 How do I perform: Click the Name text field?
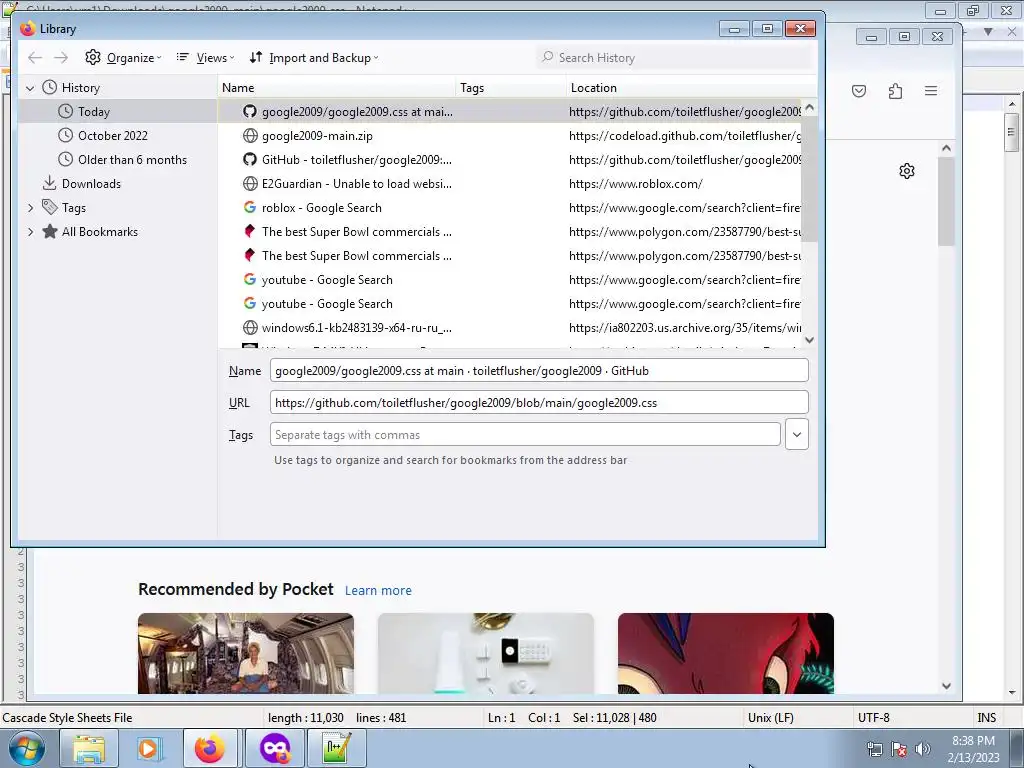pos(539,371)
